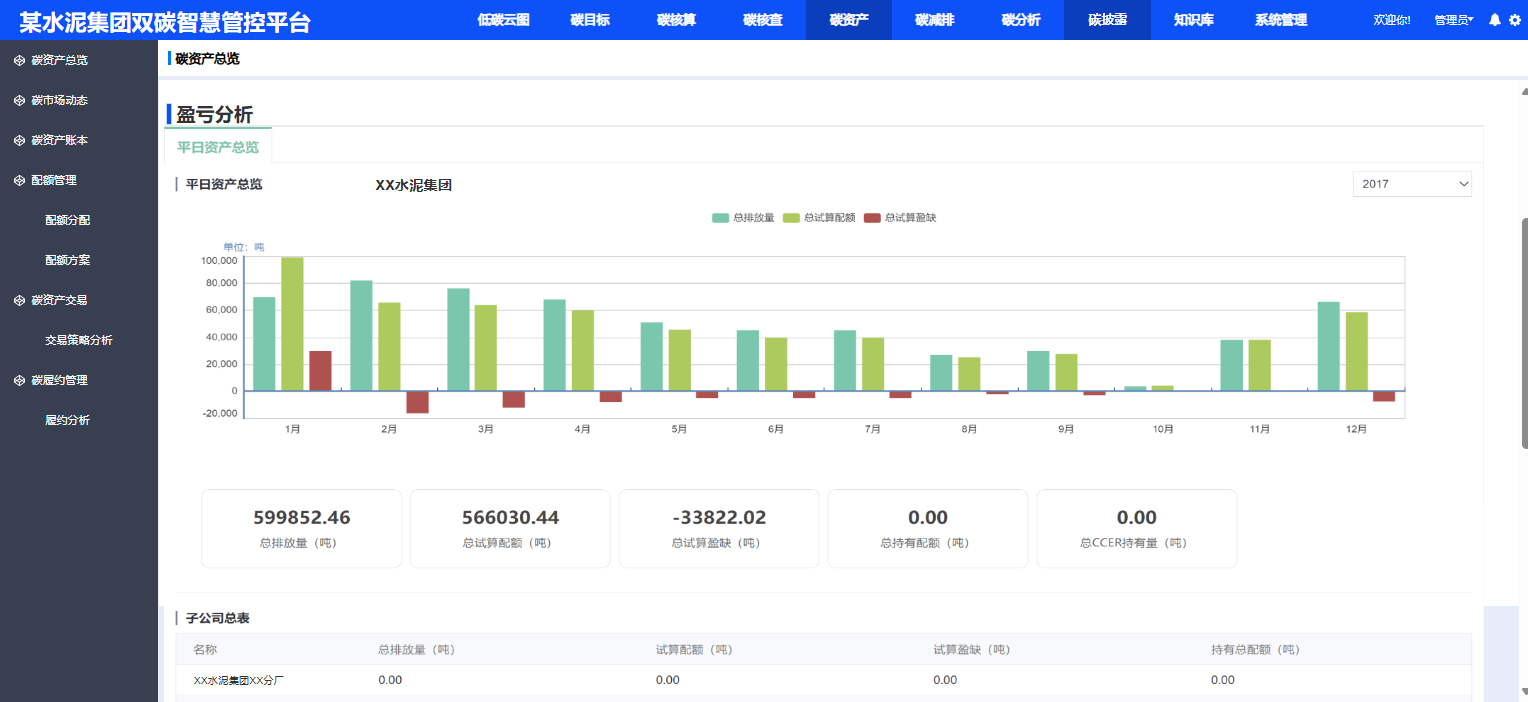Image resolution: width=1528 pixels, height=702 pixels.
Task: Click the -33822.02 总试算盈缺 card
Action: 719,529
